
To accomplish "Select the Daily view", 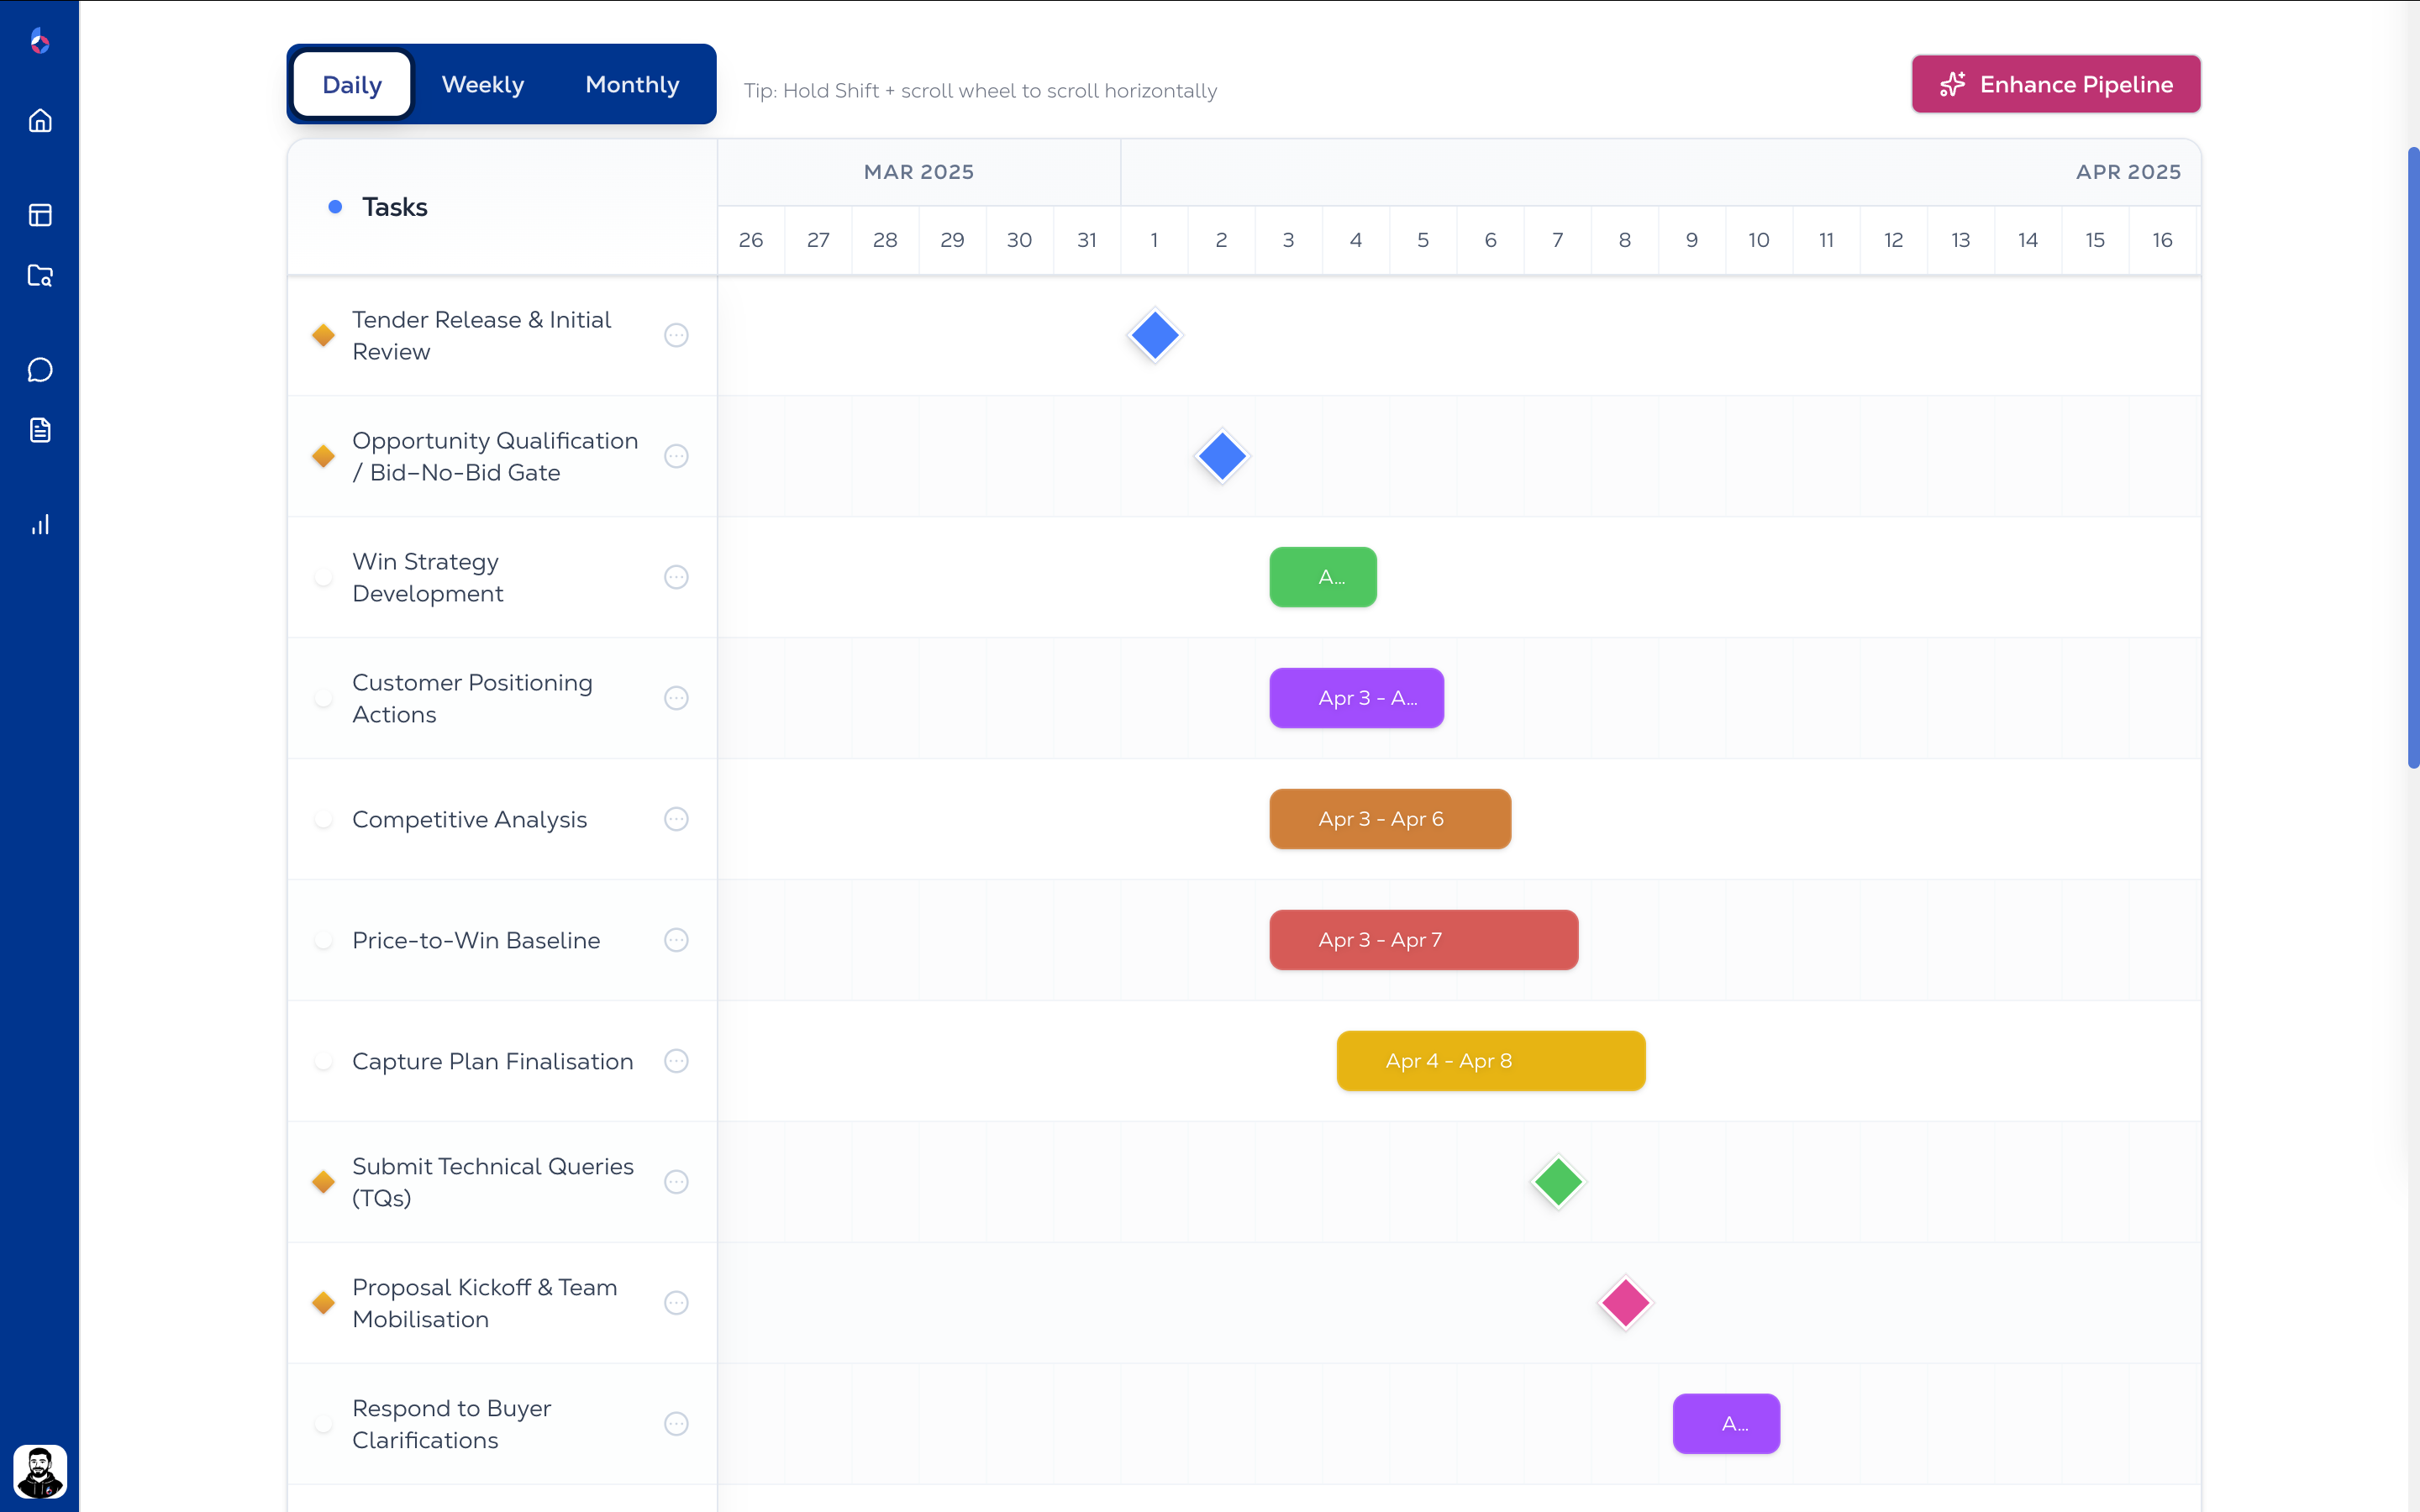I will 350,84.
